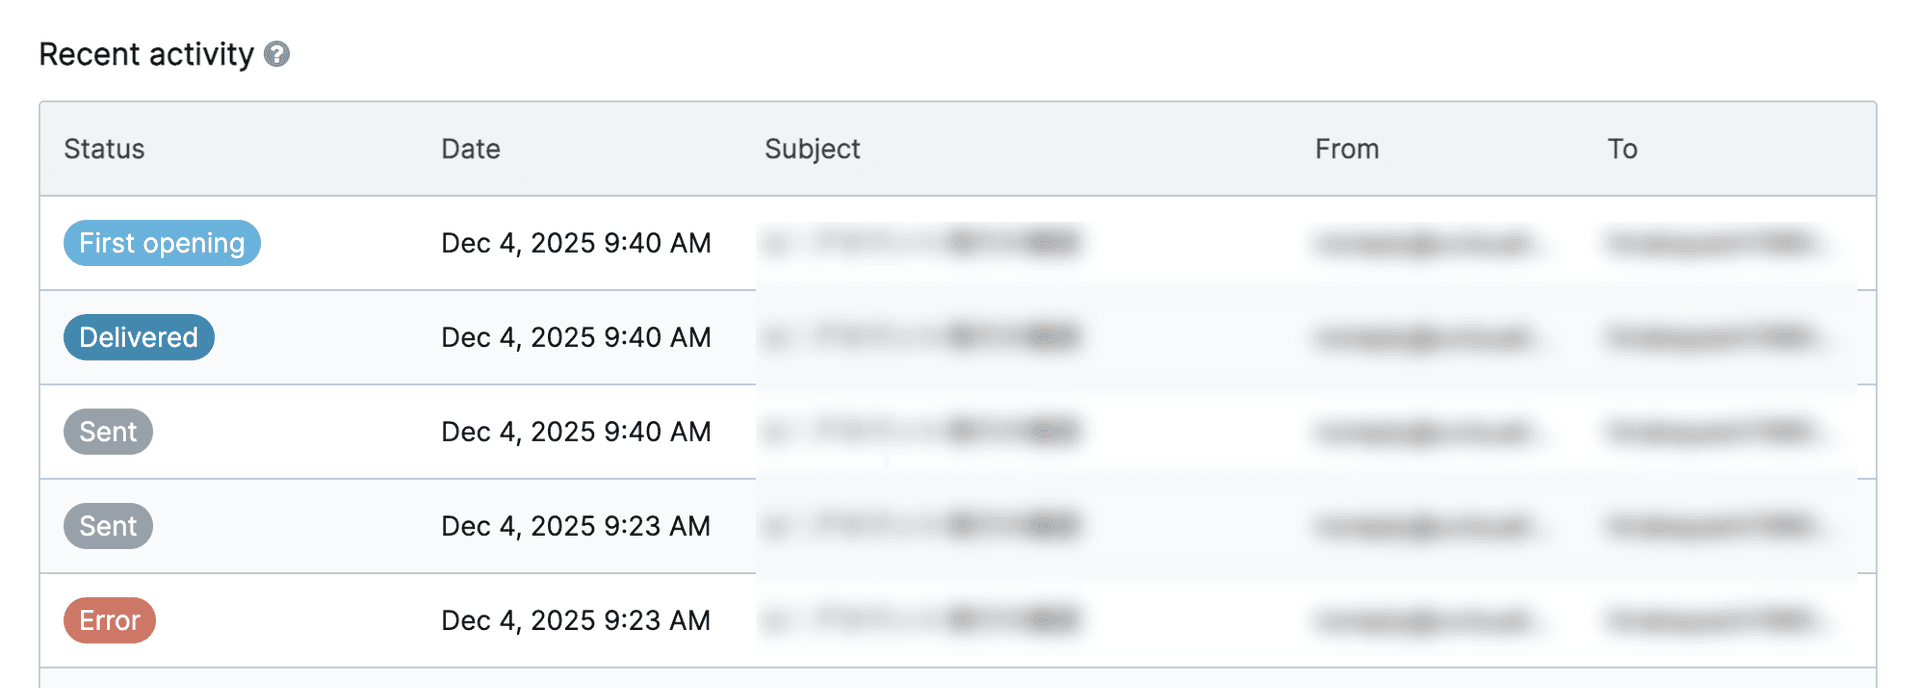This screenshot has width=1920, height=688.
Task: Click the Sent badge dated 9:40 AM
Action: coord(108,432)
